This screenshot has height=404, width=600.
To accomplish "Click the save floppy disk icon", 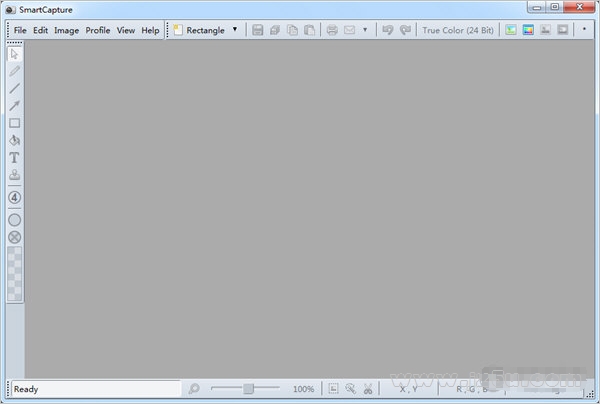I will tap(258, 30).
